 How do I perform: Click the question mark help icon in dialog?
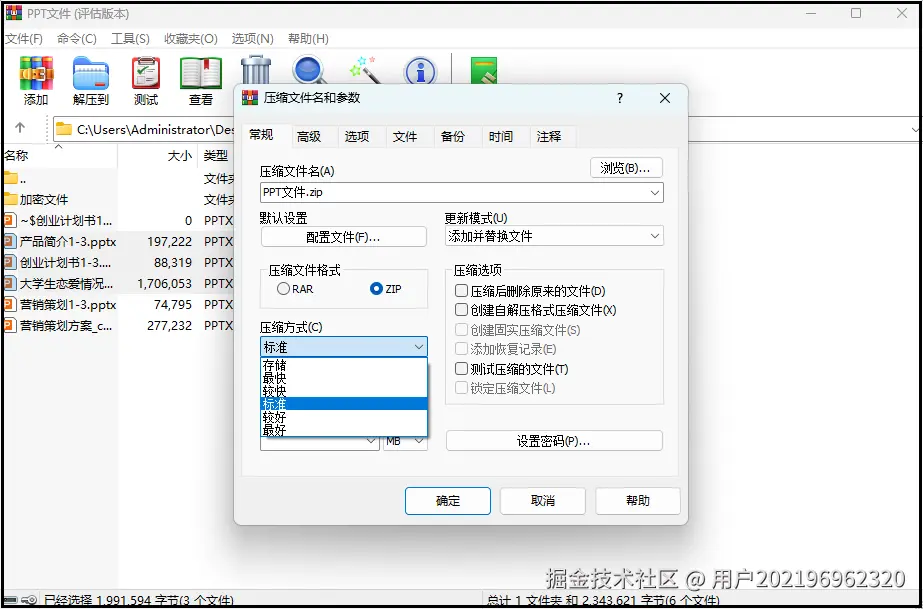coord(620,98)
